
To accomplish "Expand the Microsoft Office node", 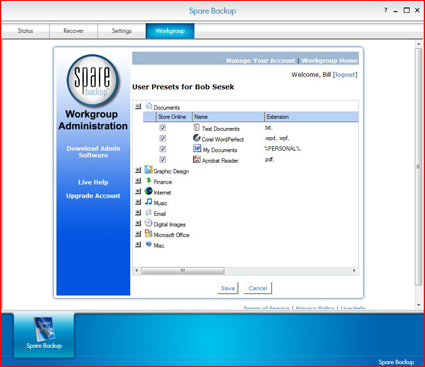I will point(138,234).
